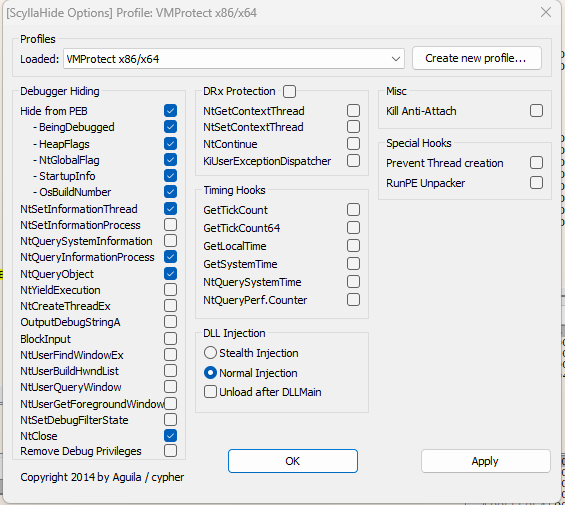Uncheck NtQueryInformationProcess checkbox
The image size is (565, 505).
tap(170, 257)
